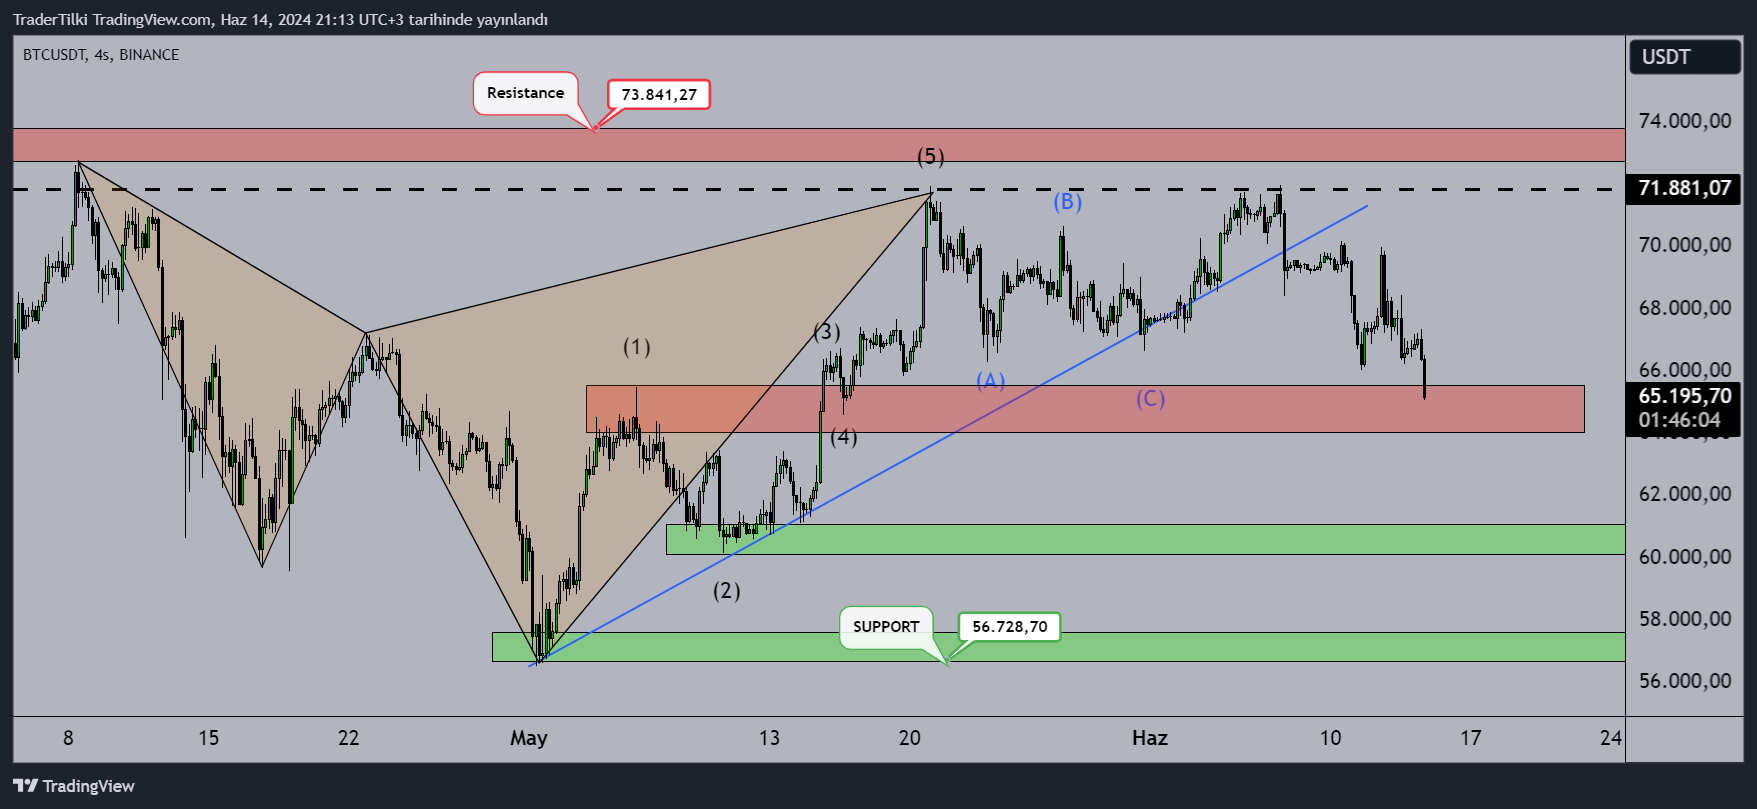Click the Resistance callout label

tap(526, 93)
